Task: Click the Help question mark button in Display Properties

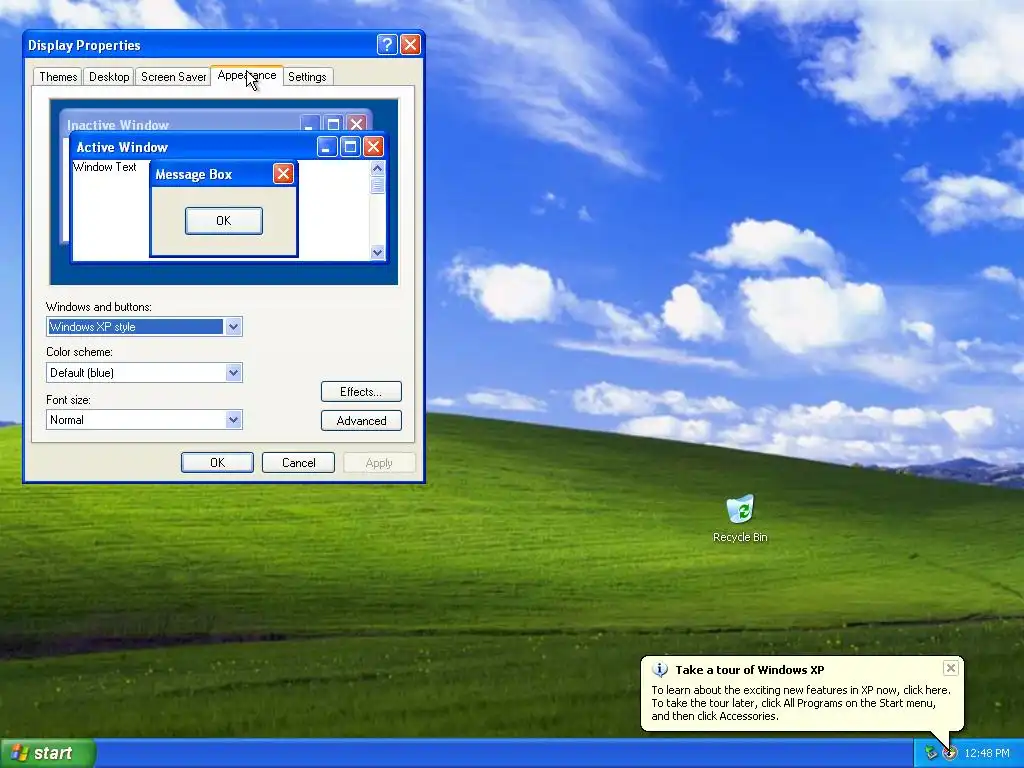Action: (x=387, y=44)
